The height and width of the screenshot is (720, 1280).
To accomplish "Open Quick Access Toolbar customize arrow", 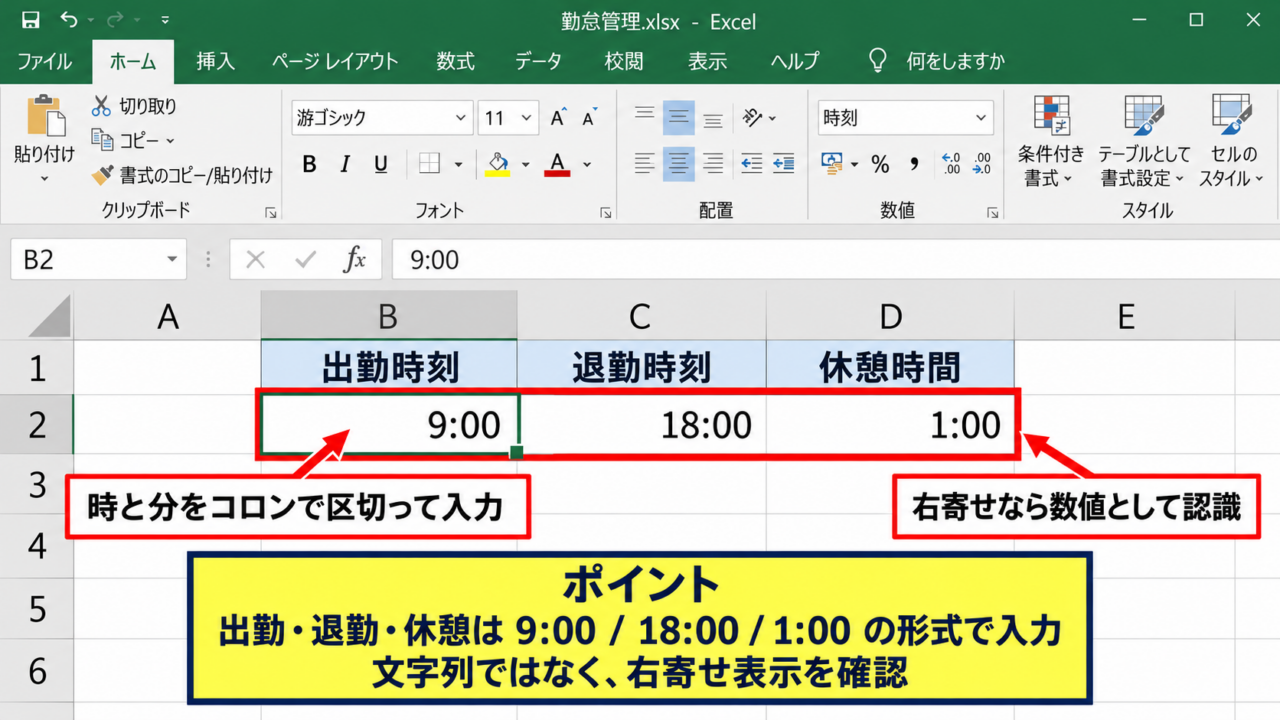I will pos(165,20).
